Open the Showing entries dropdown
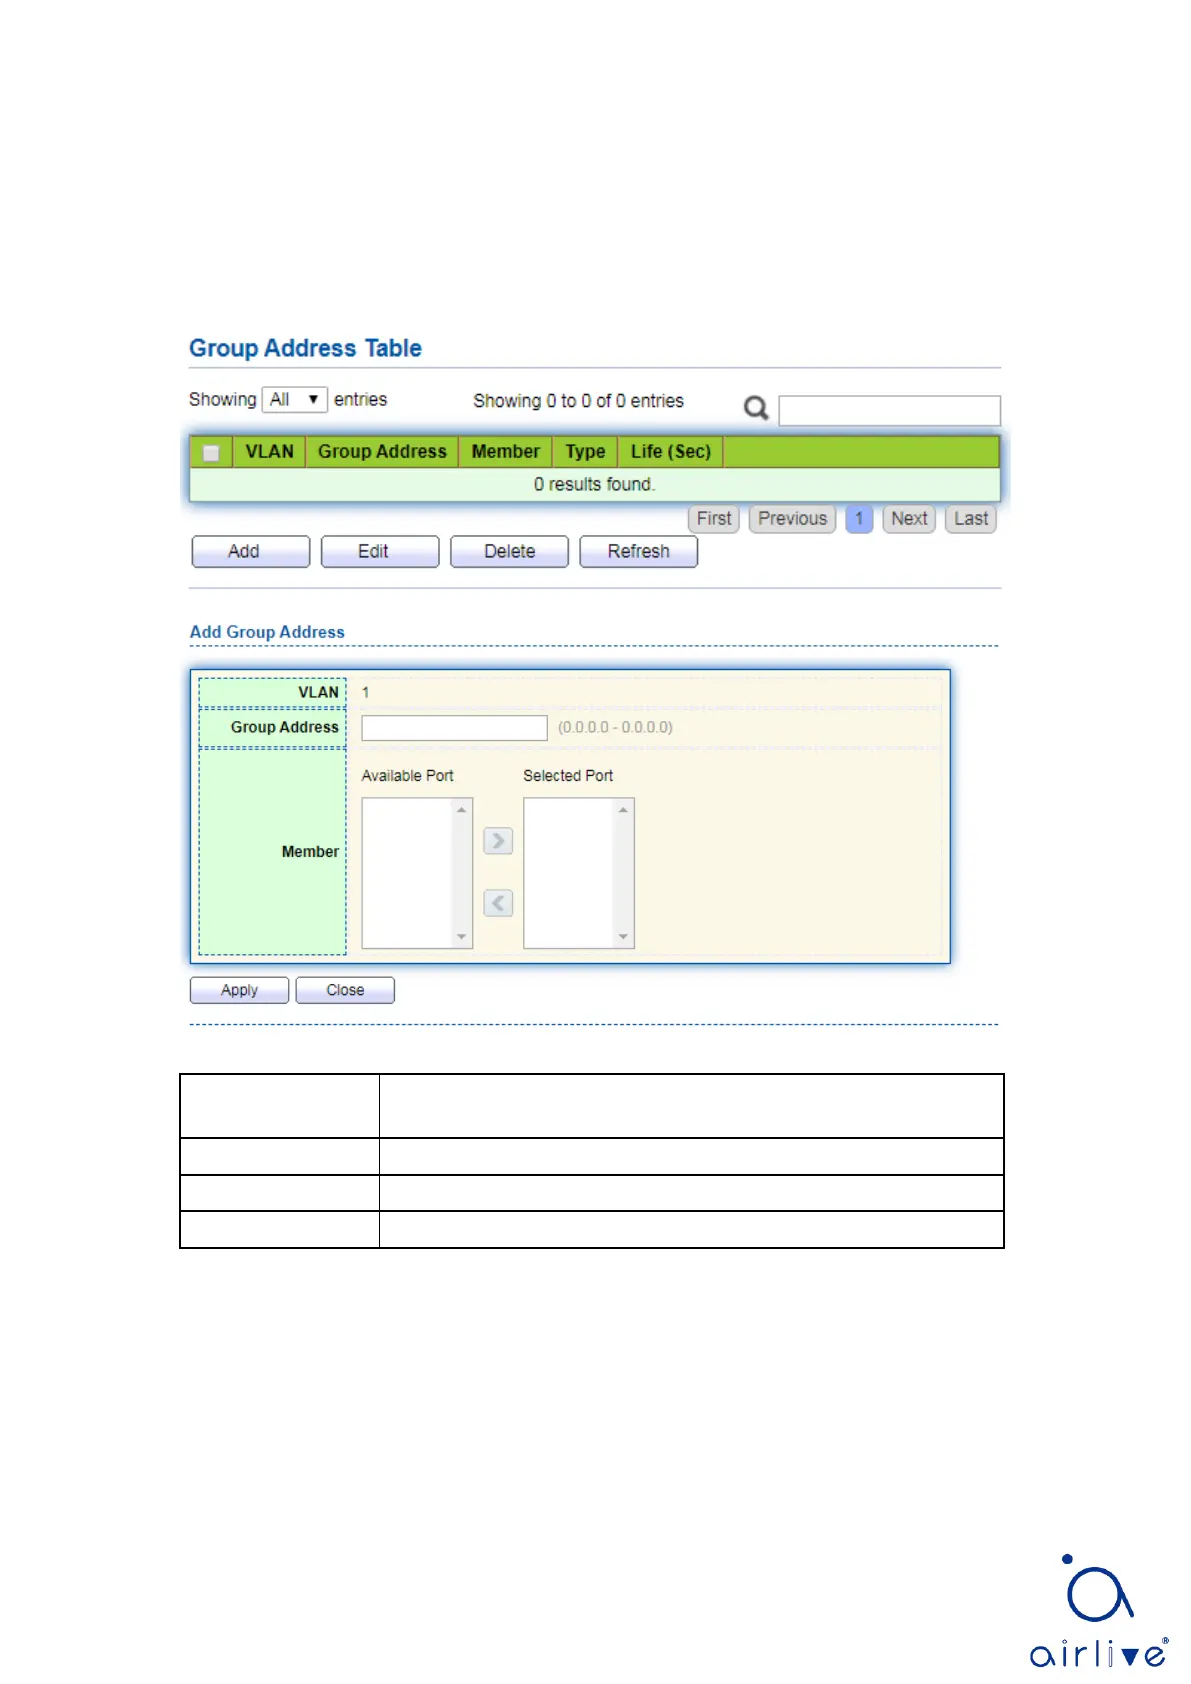 click(295, 400)
